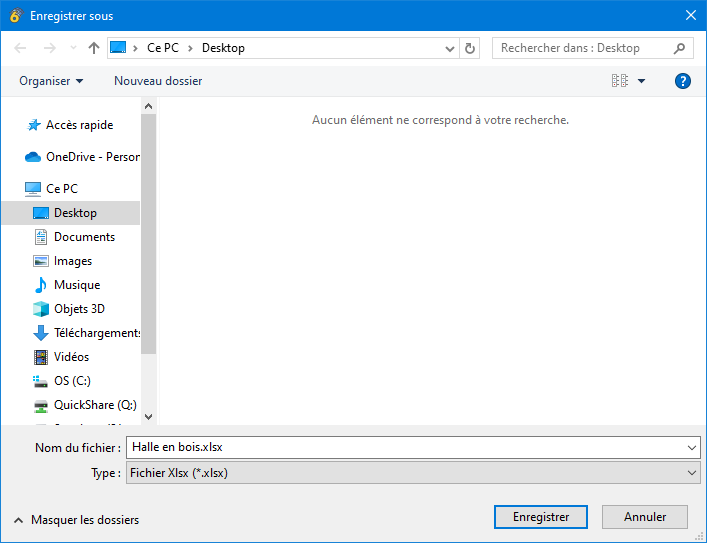Click the Vidéos film strip icon
Image resolution: width=707 pixels, height=543 pixels.
point(41,357)
